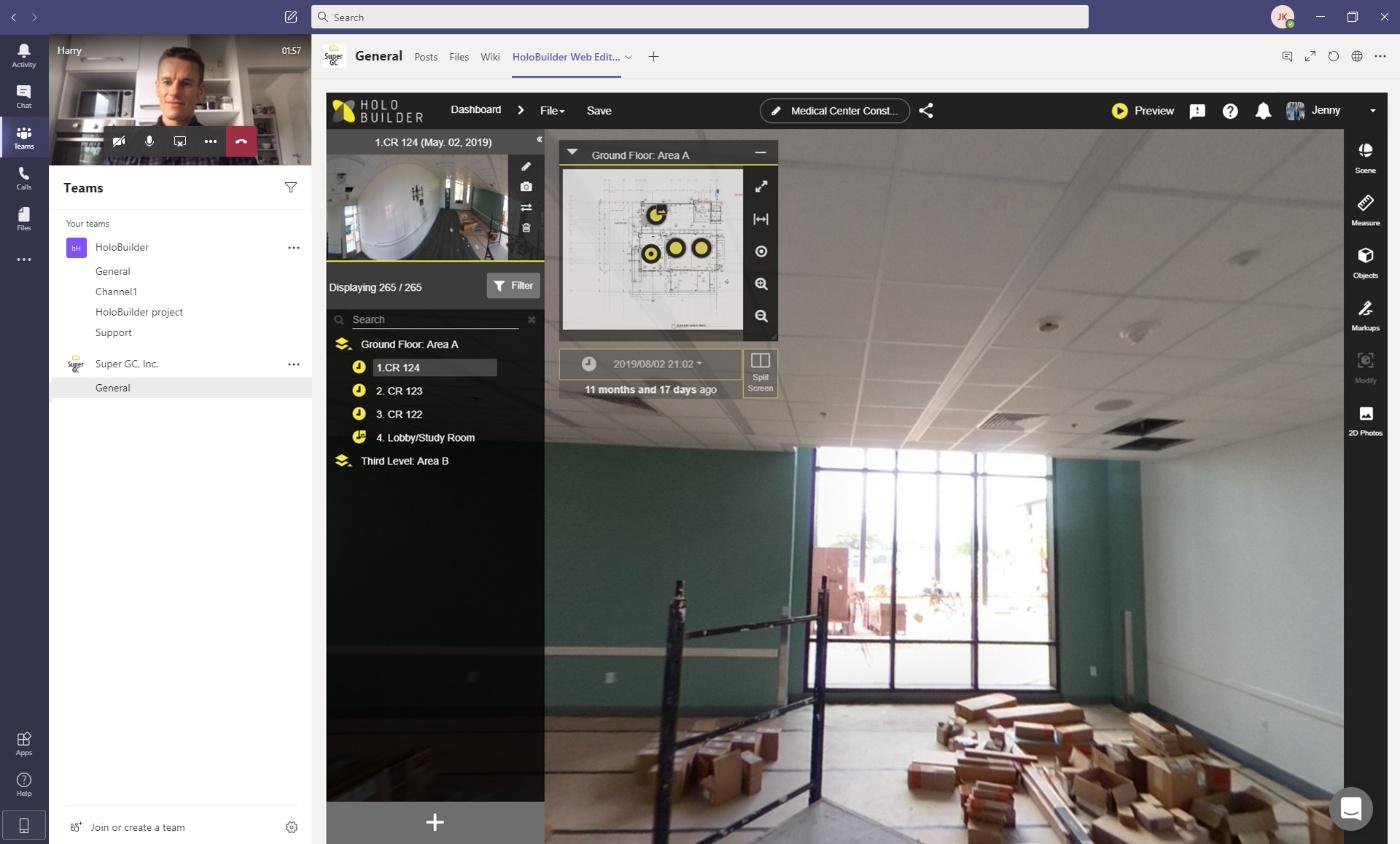Open more options for Super GC, Inc. team
Image resolution: width=1400 pixels, height=844 pixels.
coord(294,364)
